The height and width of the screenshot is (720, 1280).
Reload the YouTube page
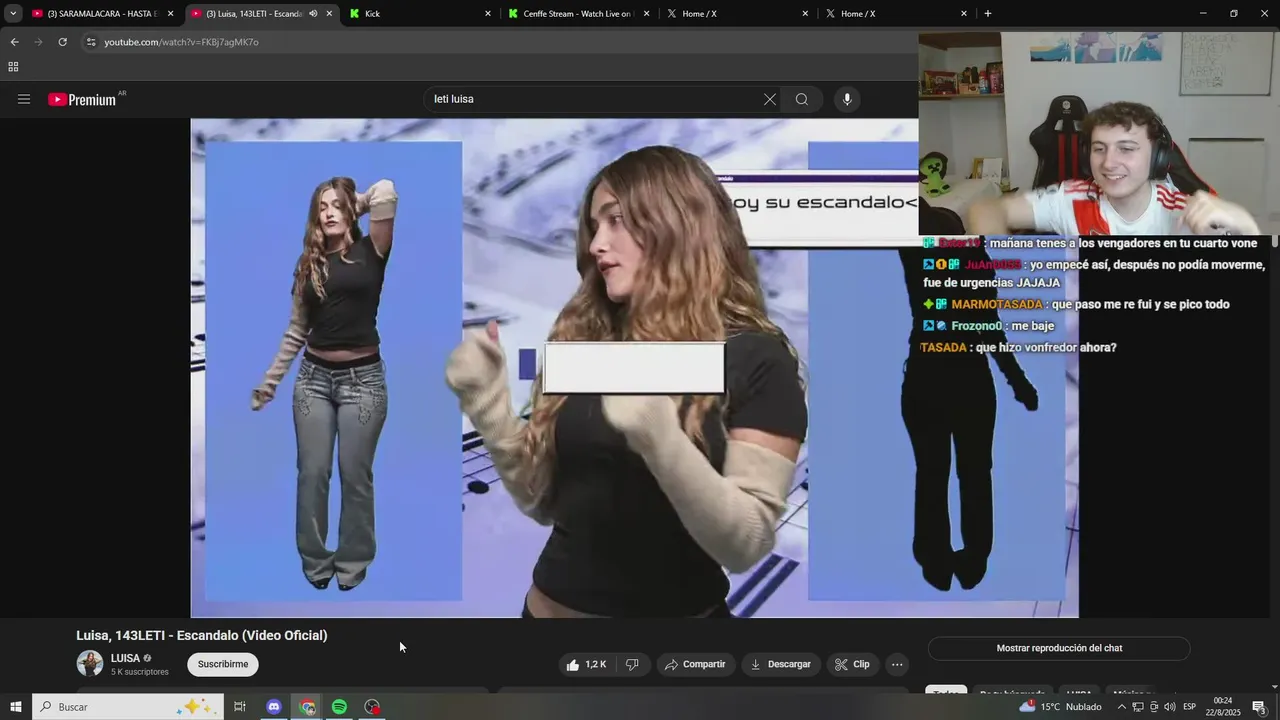point(62,42)
